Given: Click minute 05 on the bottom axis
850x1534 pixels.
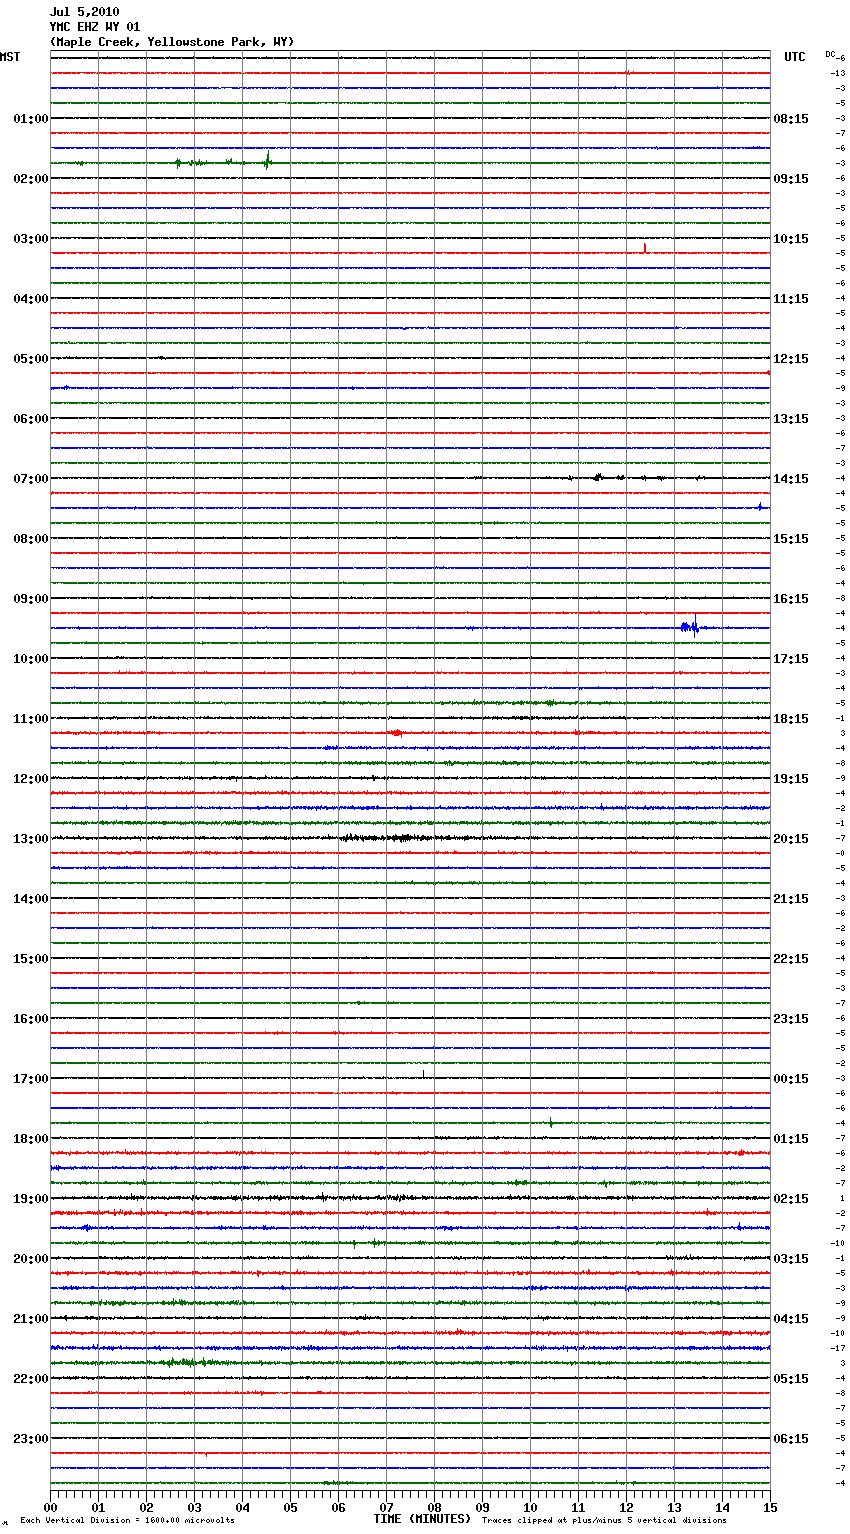Looking at the screenshot, I should tap(290, 1507).
